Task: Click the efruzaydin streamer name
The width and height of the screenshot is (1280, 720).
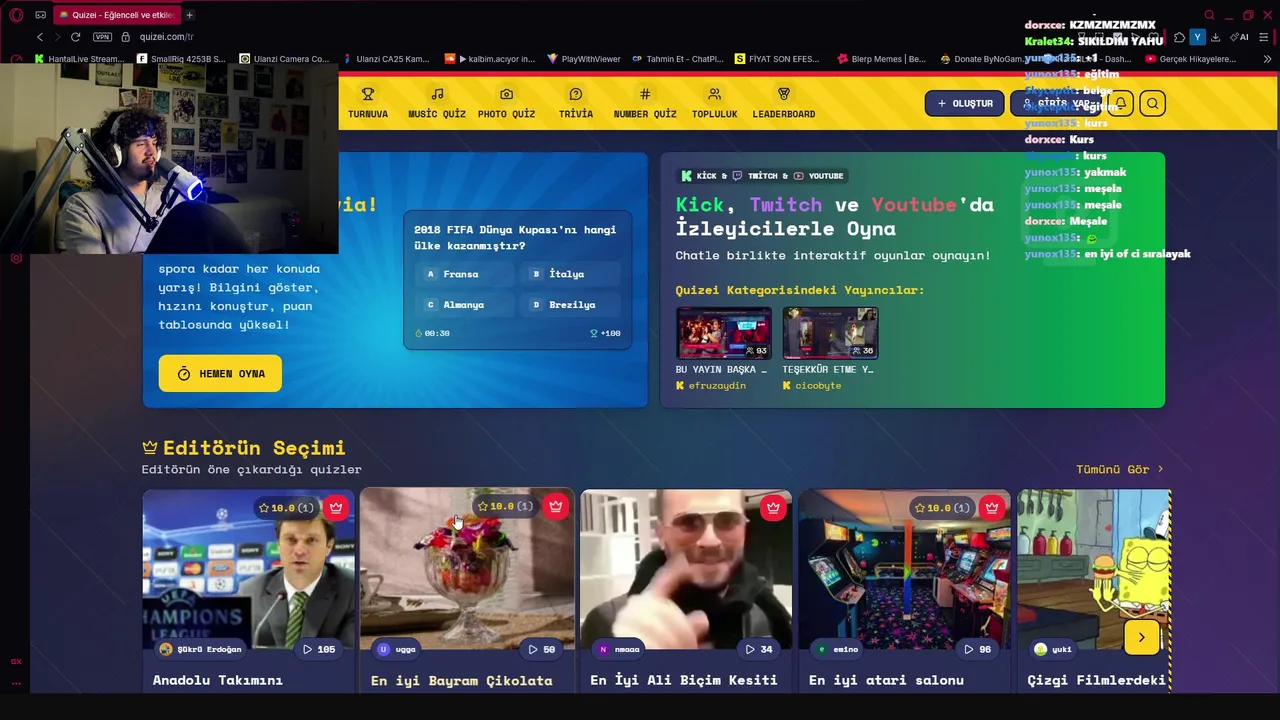Action: tap(716, 386)
